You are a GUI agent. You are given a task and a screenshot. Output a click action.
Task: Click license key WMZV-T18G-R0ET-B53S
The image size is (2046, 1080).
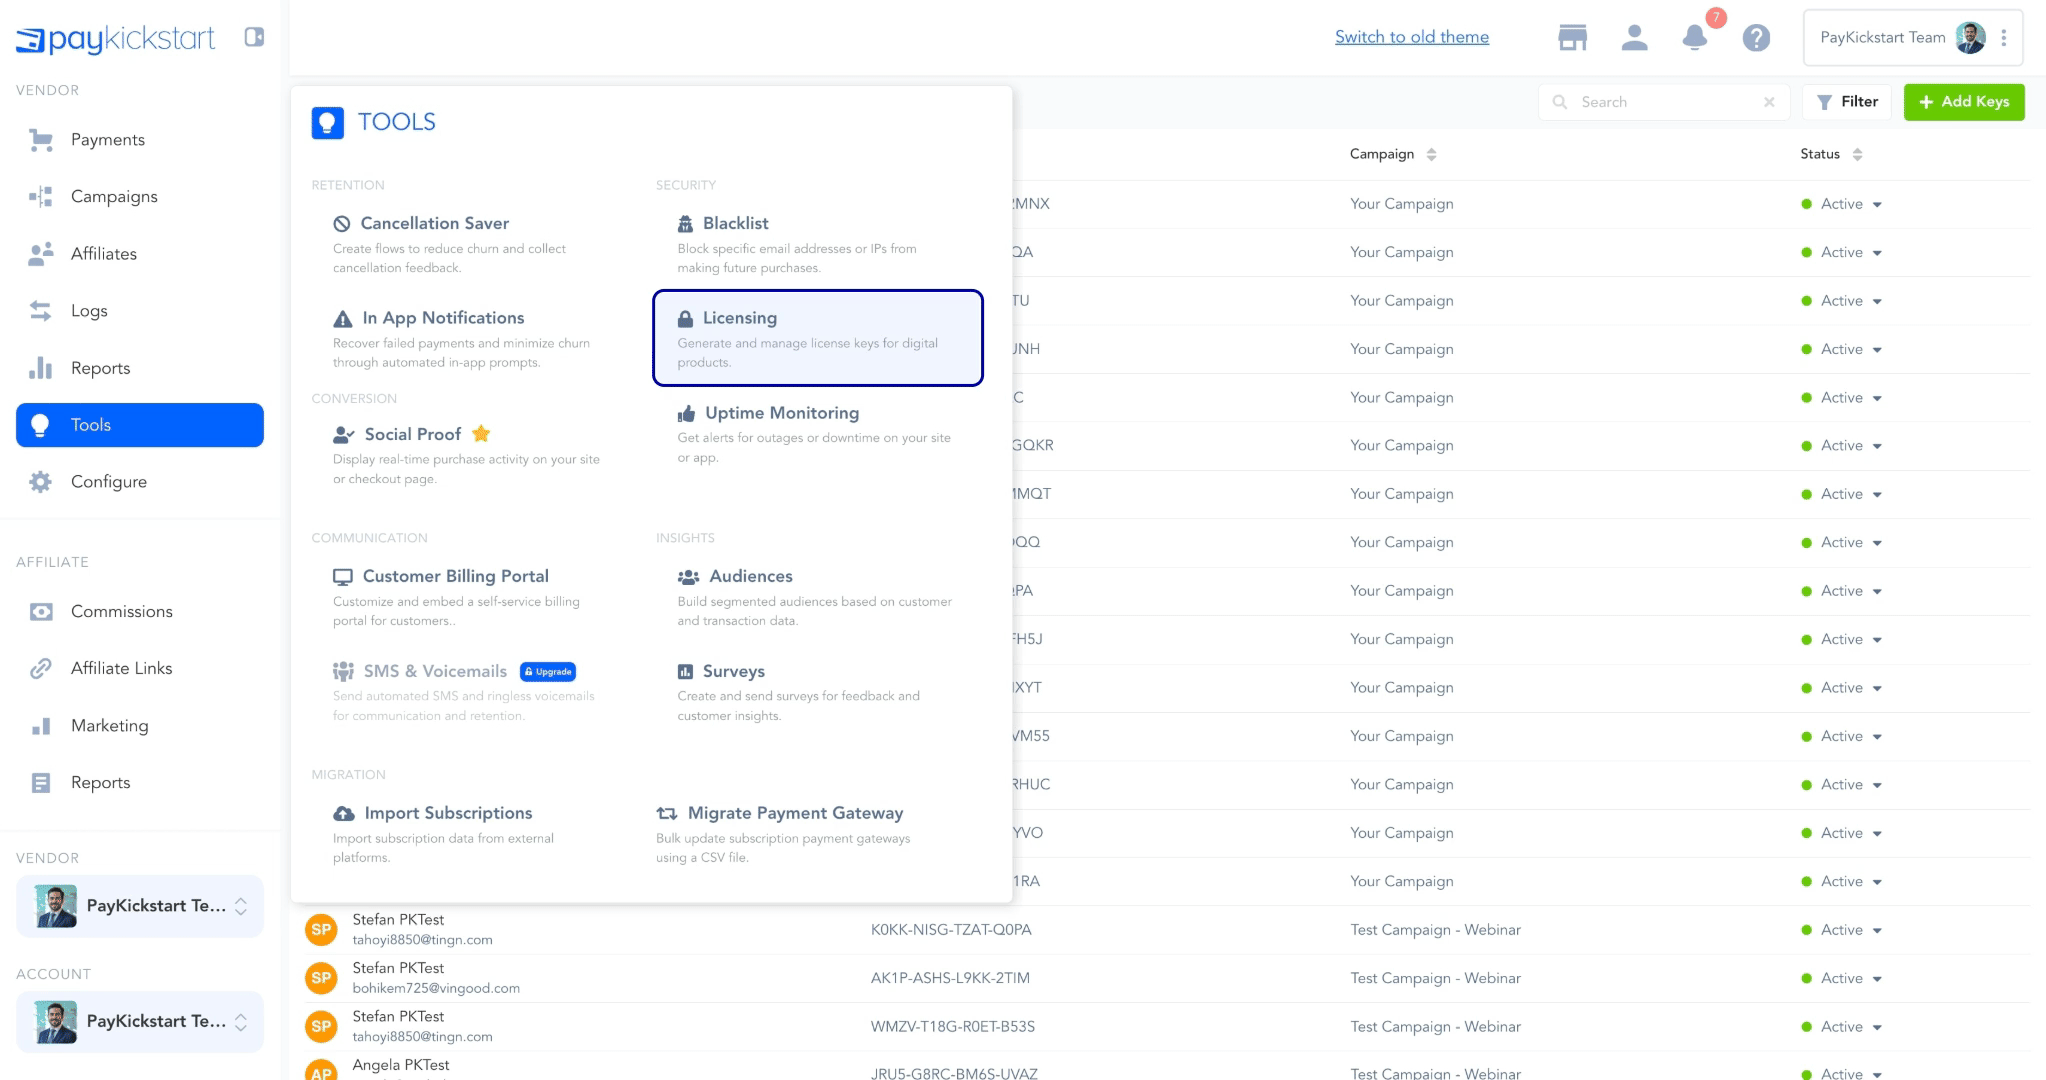tap(953, 1027)
